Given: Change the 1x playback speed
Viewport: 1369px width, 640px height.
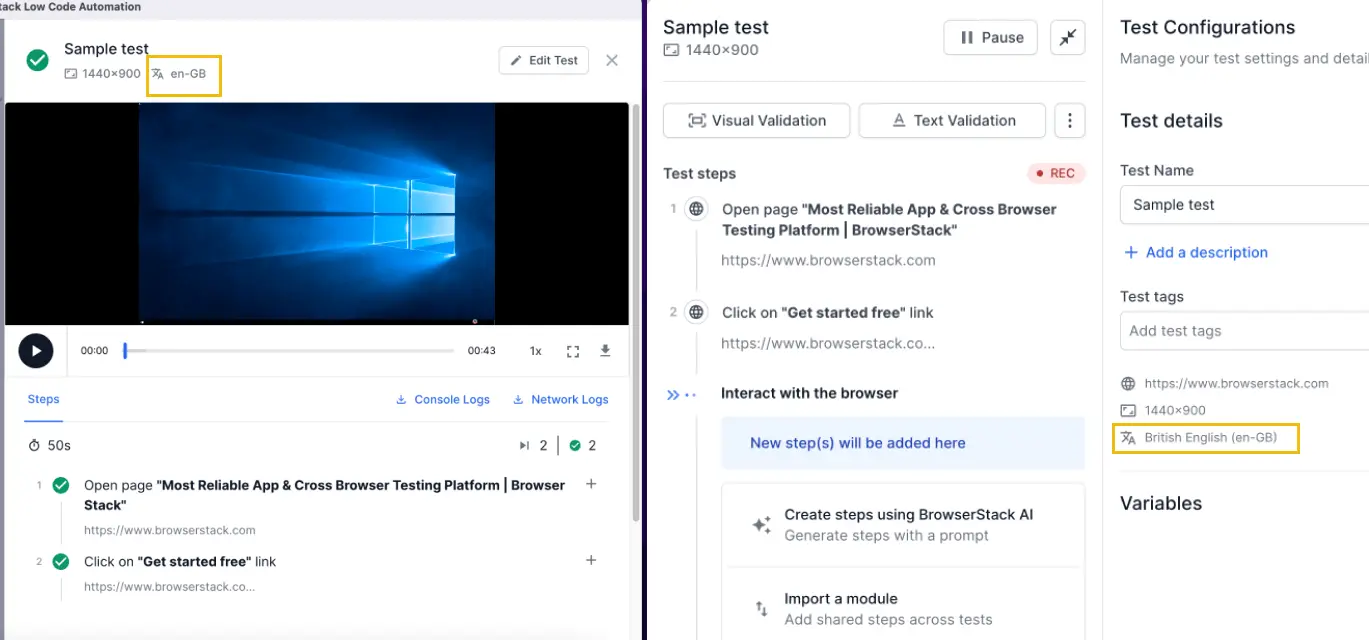Looking at the screenshot, I should [x=535, y=351].
